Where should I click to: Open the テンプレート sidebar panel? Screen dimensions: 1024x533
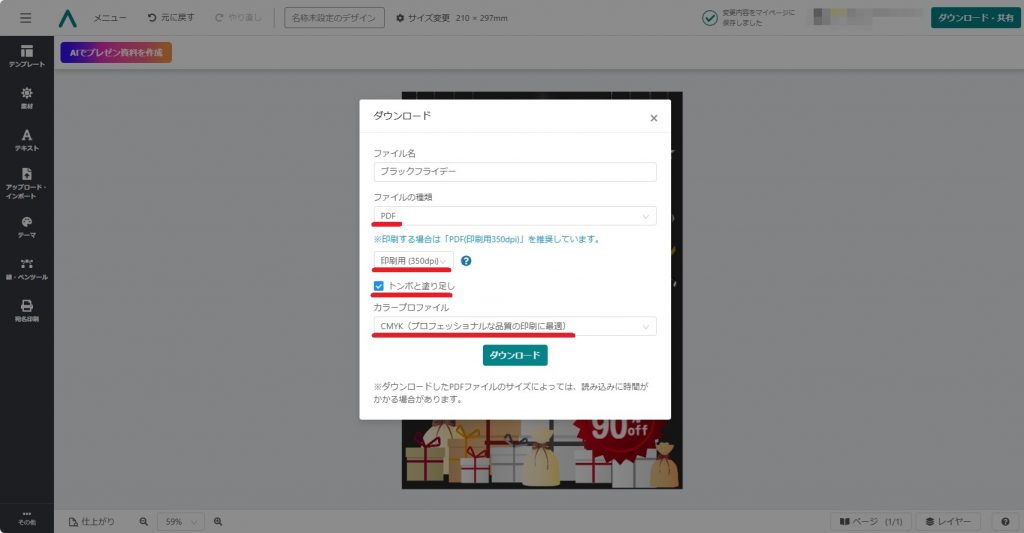[x=26, y=55]
